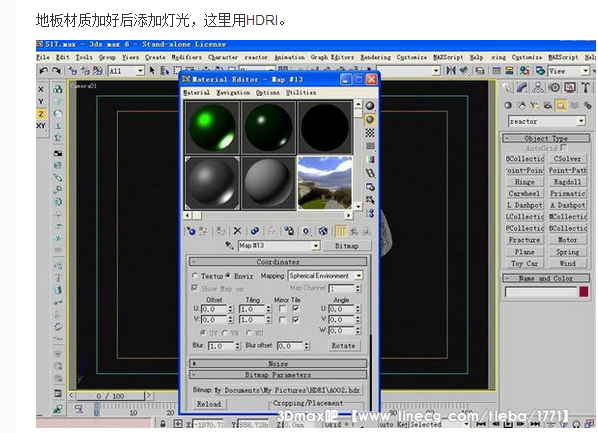Screen dimensions: 598x433
Task: Toggle the U Mirror checkbox
Action: tap(283, 309)
